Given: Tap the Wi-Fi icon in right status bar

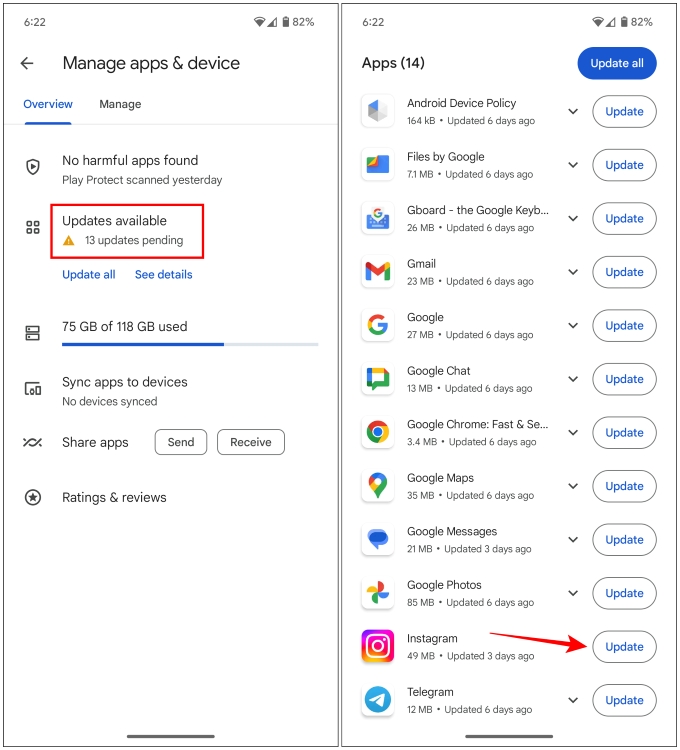Looking at the screenshot, I should pyautogui.click(x=597, y=22).
